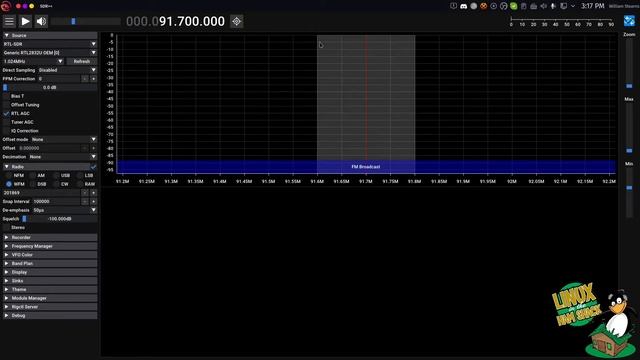Click the Snap Interval input field
The image size is (640, 360).
coord(56,202)
